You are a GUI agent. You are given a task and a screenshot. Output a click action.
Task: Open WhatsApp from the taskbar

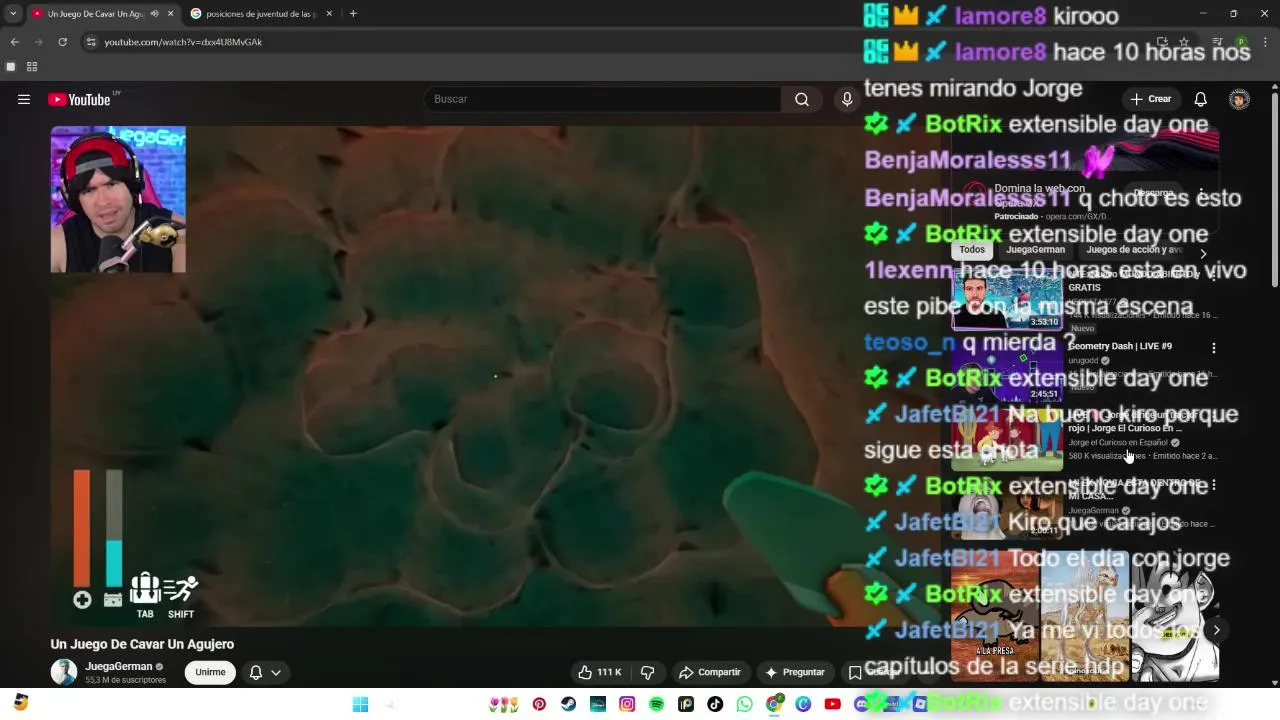[x=744, y=704]
